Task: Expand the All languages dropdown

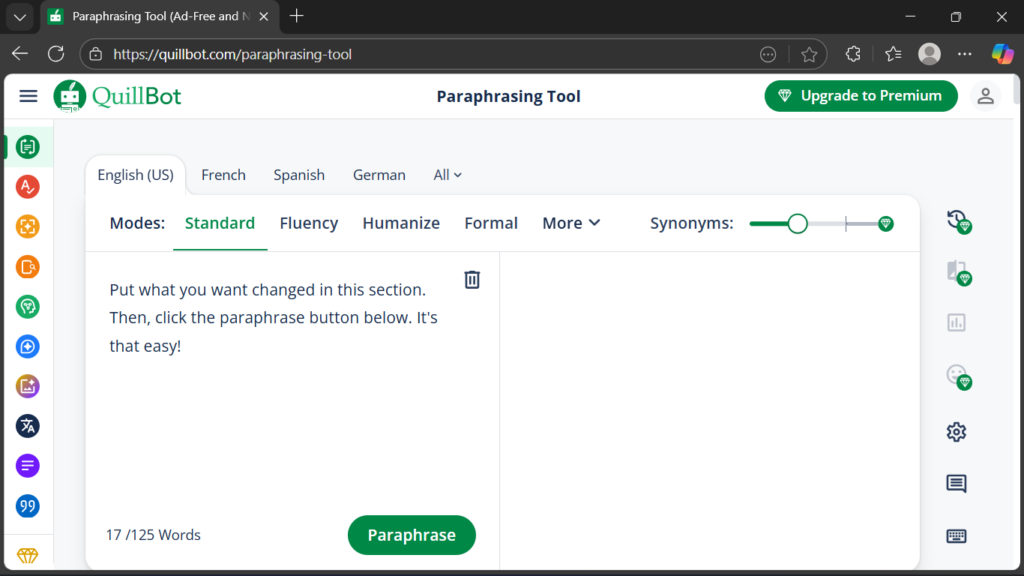Action: click(x=447, y=175)
